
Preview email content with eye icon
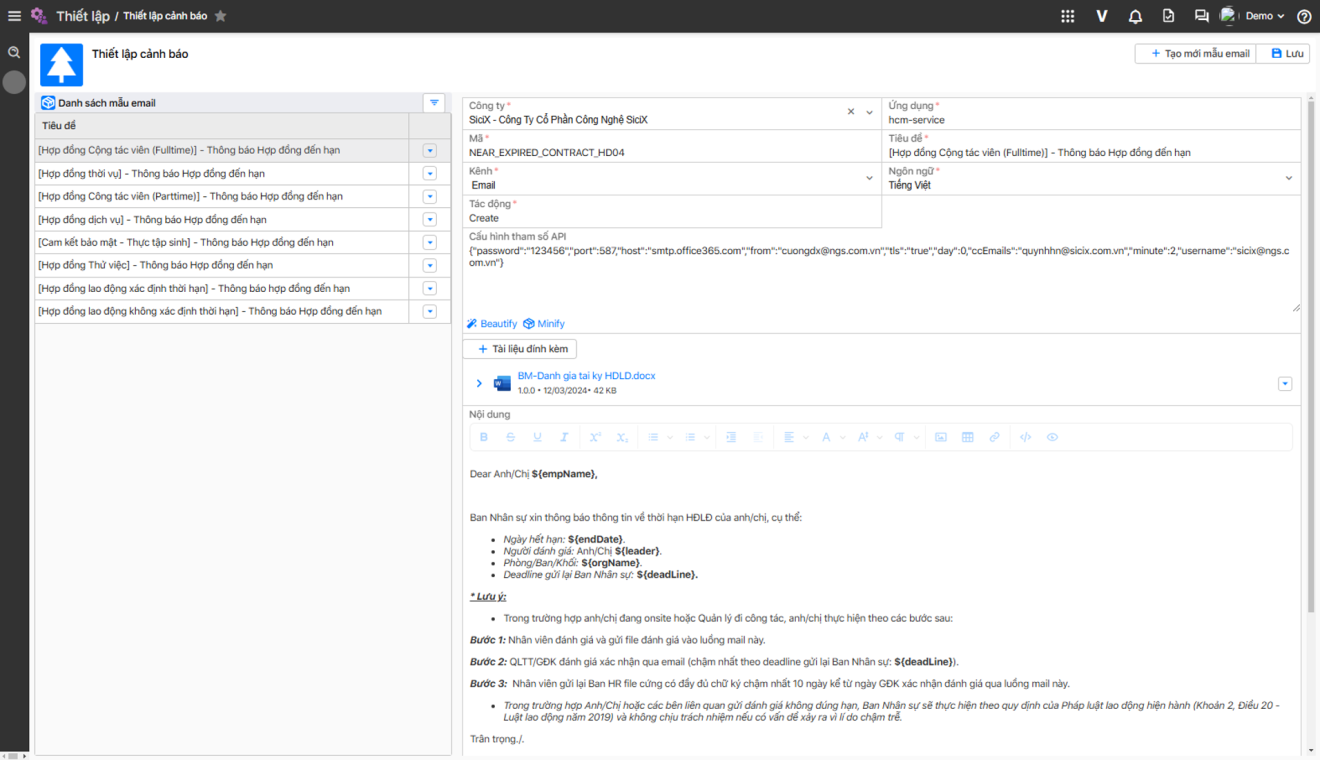[1052, 437]
